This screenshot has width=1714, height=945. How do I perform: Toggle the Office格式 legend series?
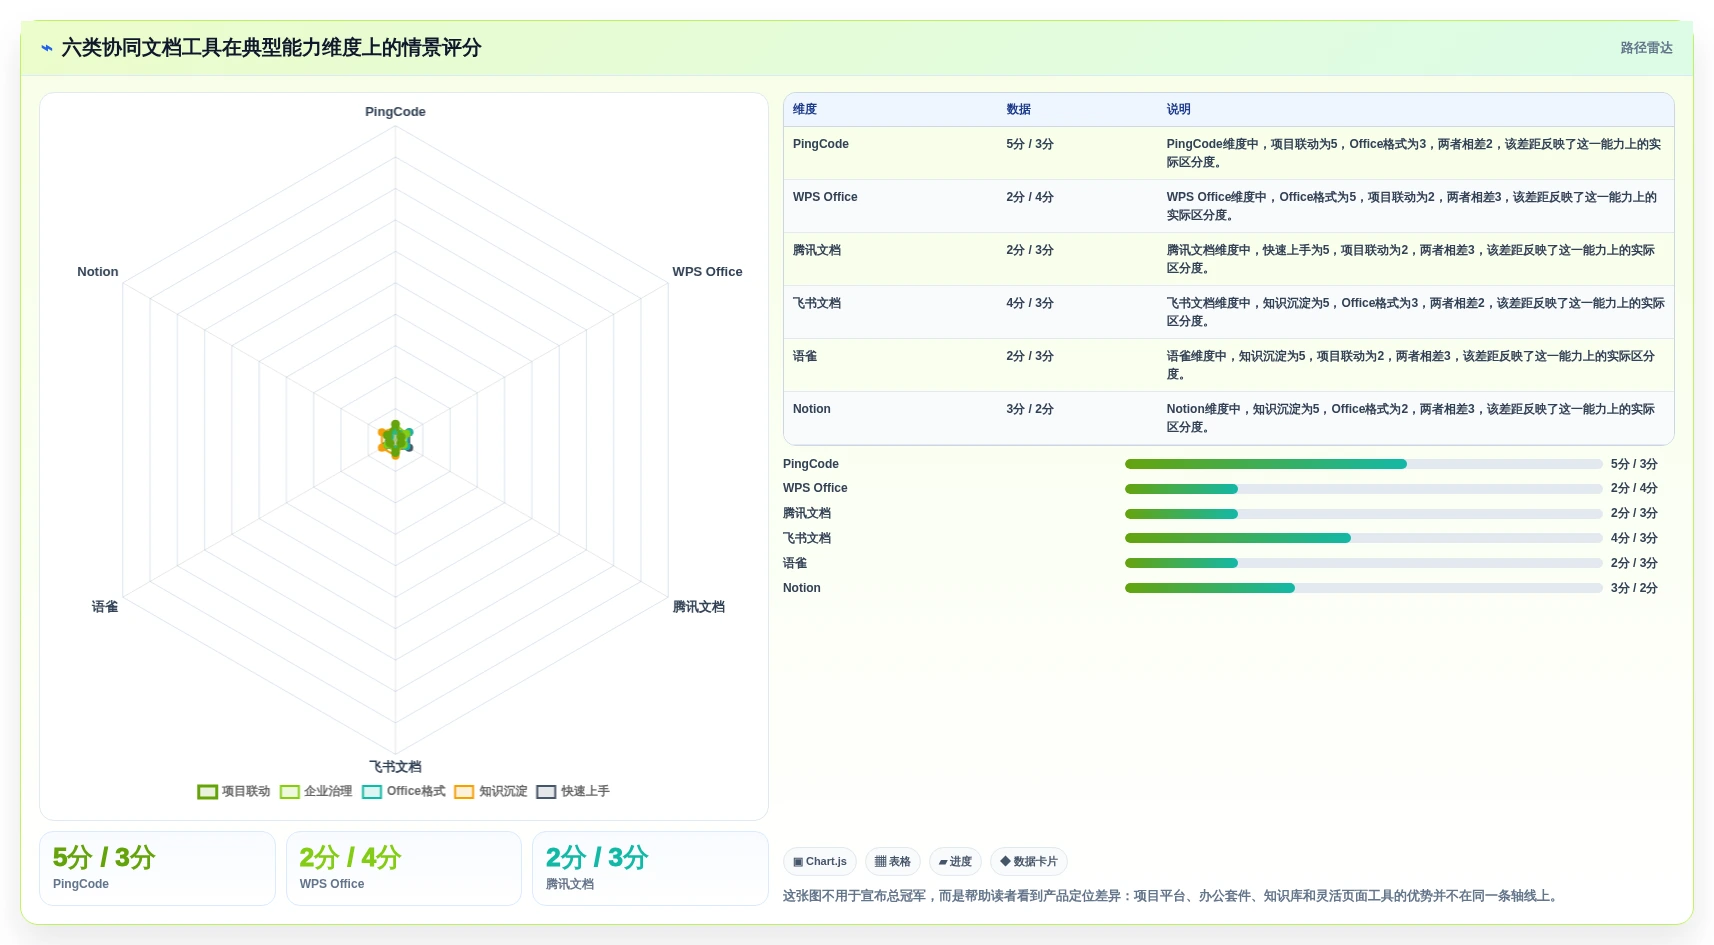[404, 791]
